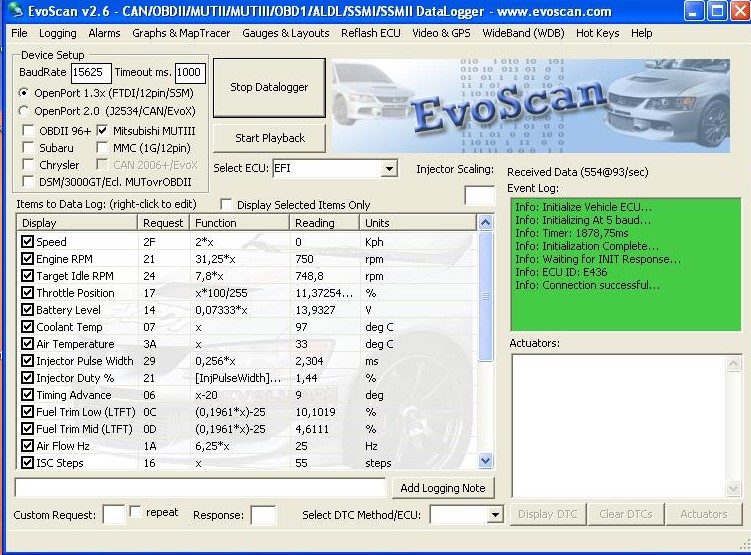Uncheck the Engine RPM log item
Image resolution: width=751 pixels, height=555 pixels.
pos(27,259)
